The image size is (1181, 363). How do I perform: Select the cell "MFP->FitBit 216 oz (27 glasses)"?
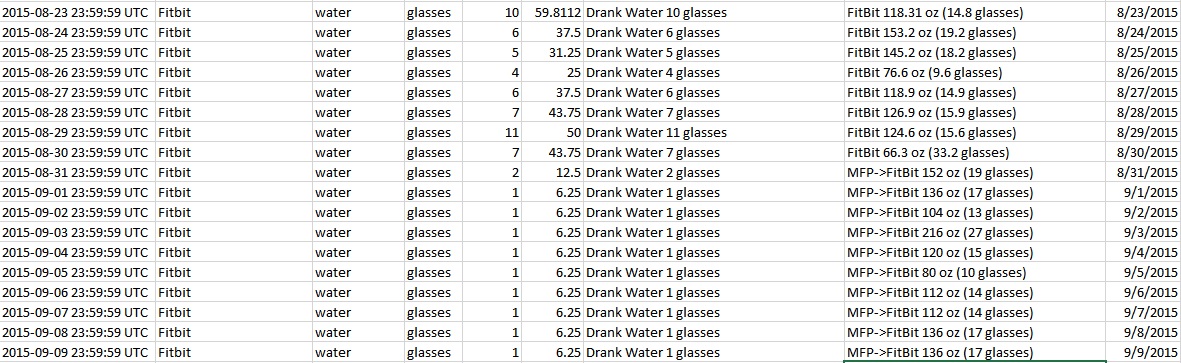pos(975,232)
